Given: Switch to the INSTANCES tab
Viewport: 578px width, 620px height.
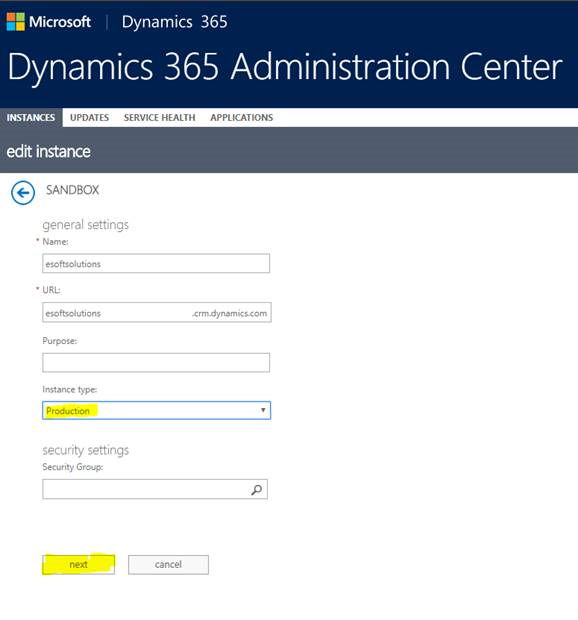Looking at the screenshot, I should click(x=31, y=117).
